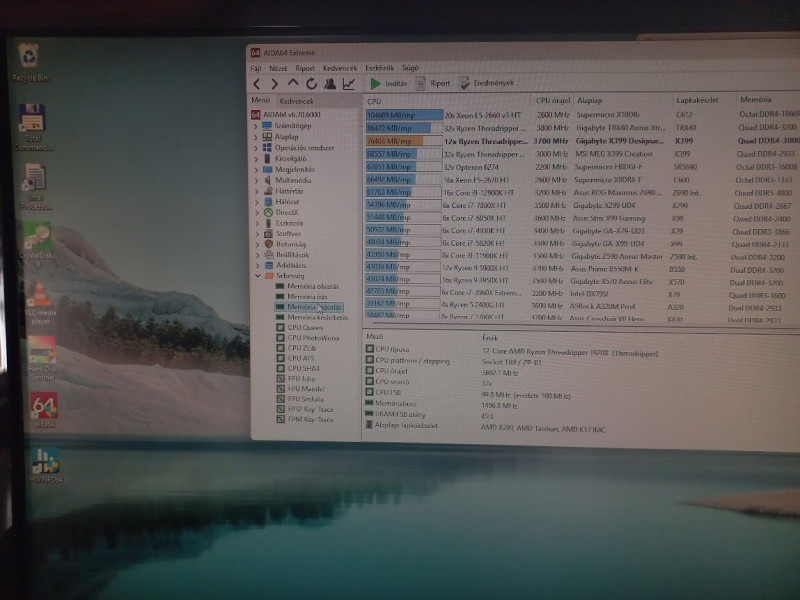Open CPU AES benchmark
Image resolution: width=800 pixels, height=600 pixels.
click(295, 358)
